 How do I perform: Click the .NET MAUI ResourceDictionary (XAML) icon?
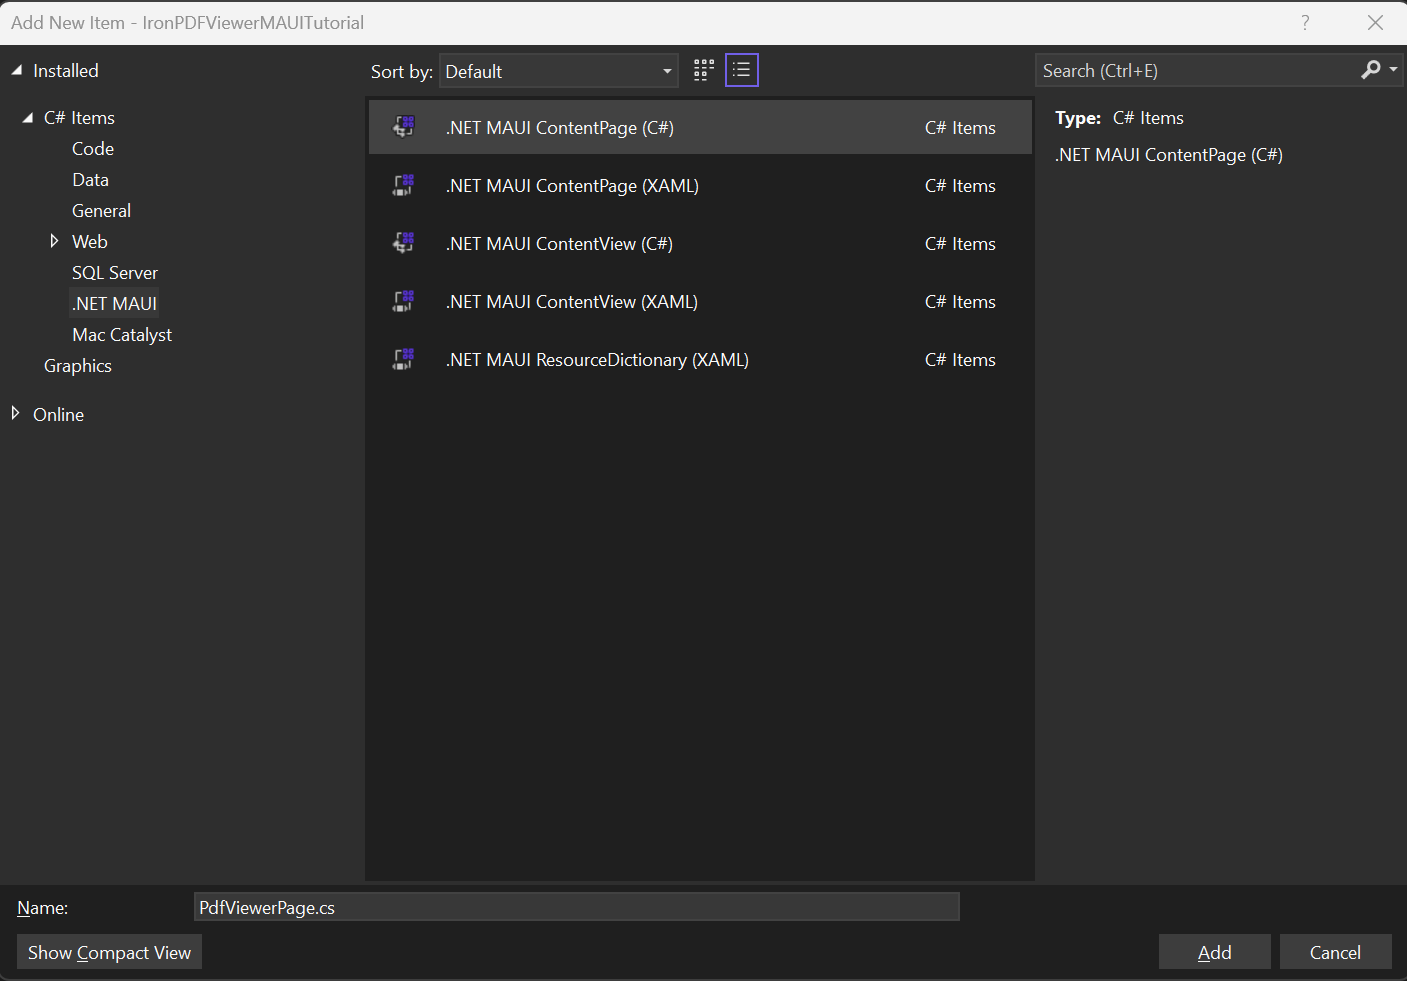coord(404,359)
